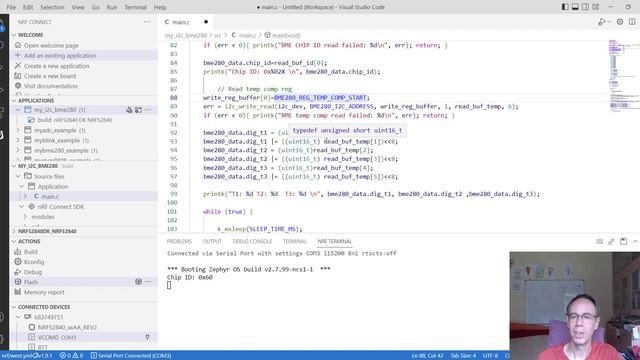The width and height of the screenshot is (640, 360).
Task: Switch to the main.c editor tab
Action: (180, 22)
